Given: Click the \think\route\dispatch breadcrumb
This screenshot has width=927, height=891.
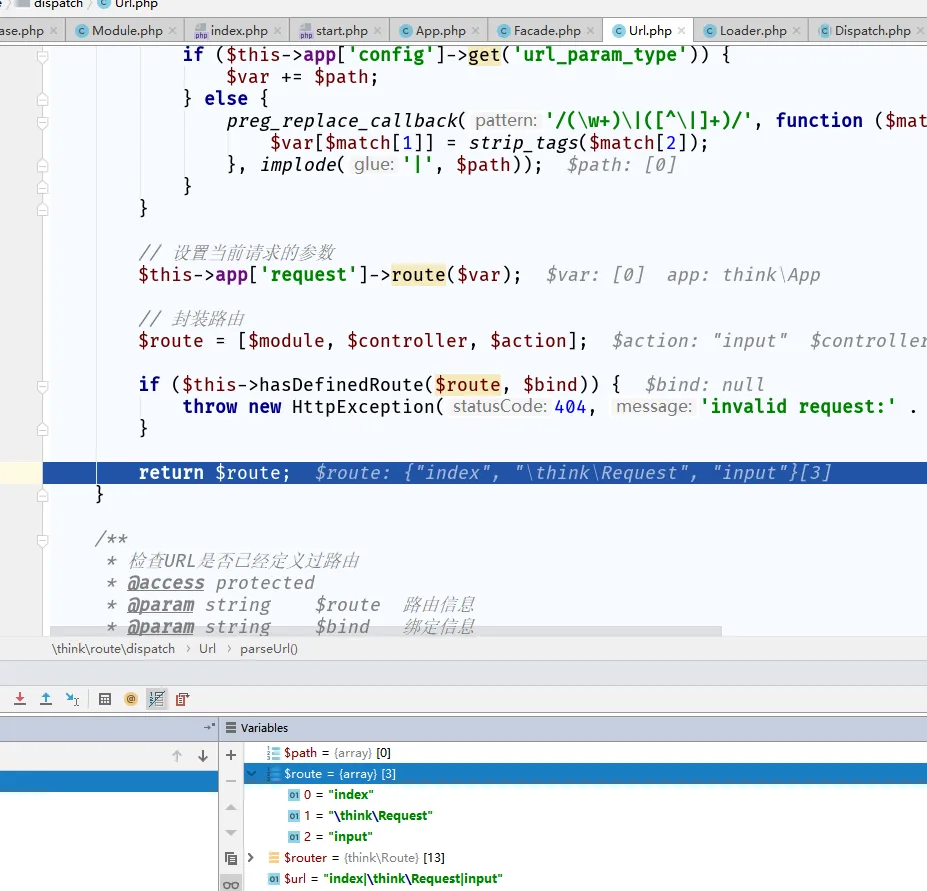Looking at the screenshot, I should tap(113, 648).
